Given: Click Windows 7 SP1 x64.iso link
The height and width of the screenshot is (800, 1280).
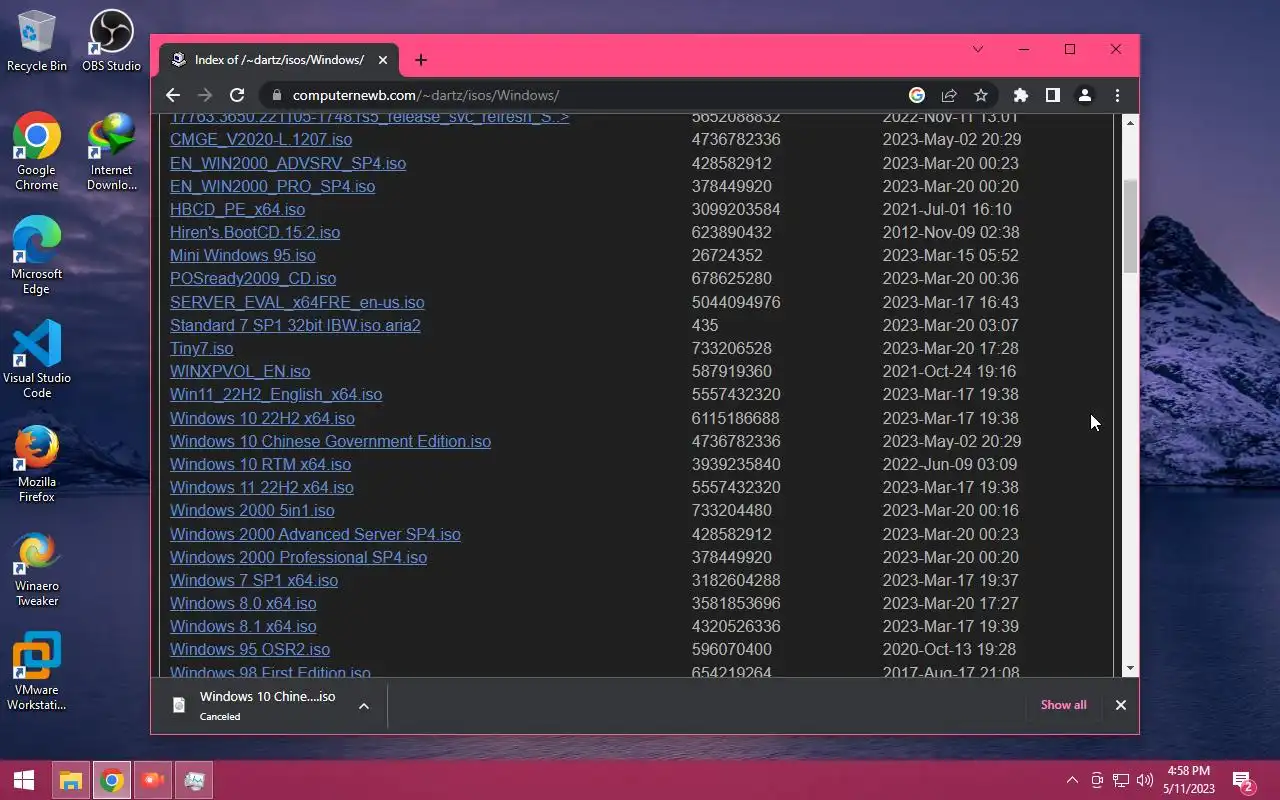Looking at the screenshot, I should (x=254, y=580).
